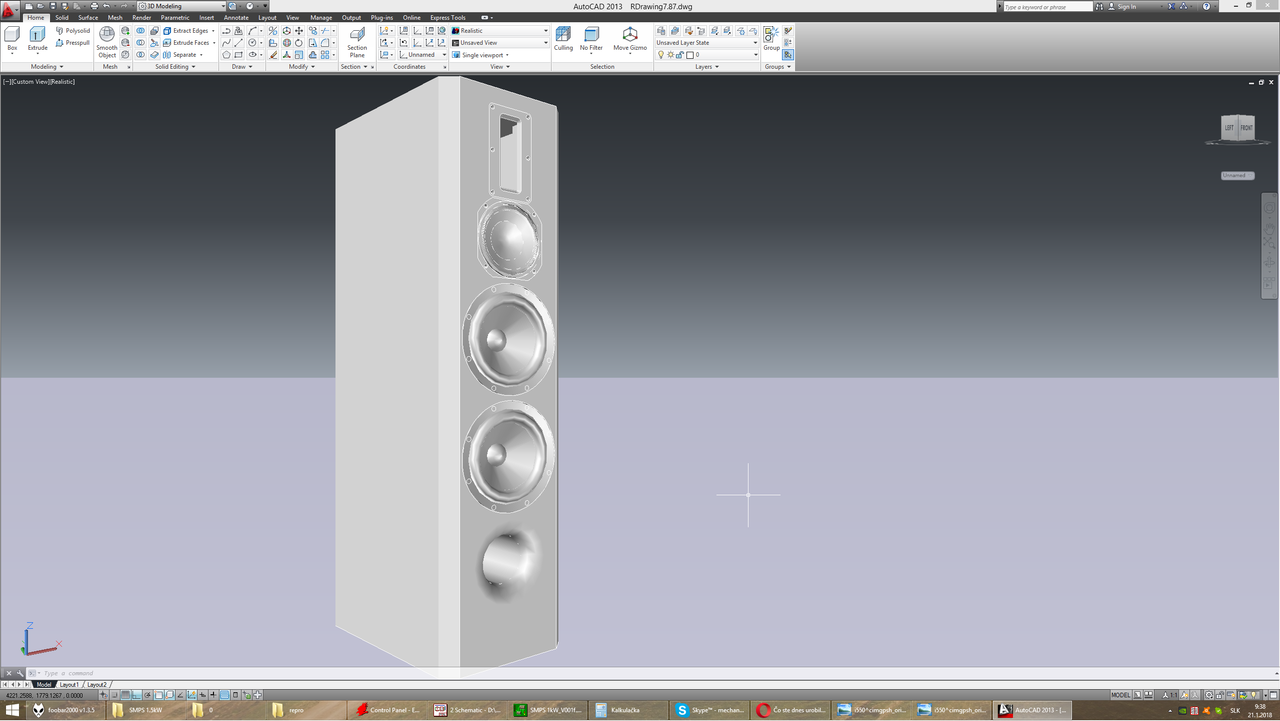Open foobar2000 from the taskbar

tap(67, 710)
